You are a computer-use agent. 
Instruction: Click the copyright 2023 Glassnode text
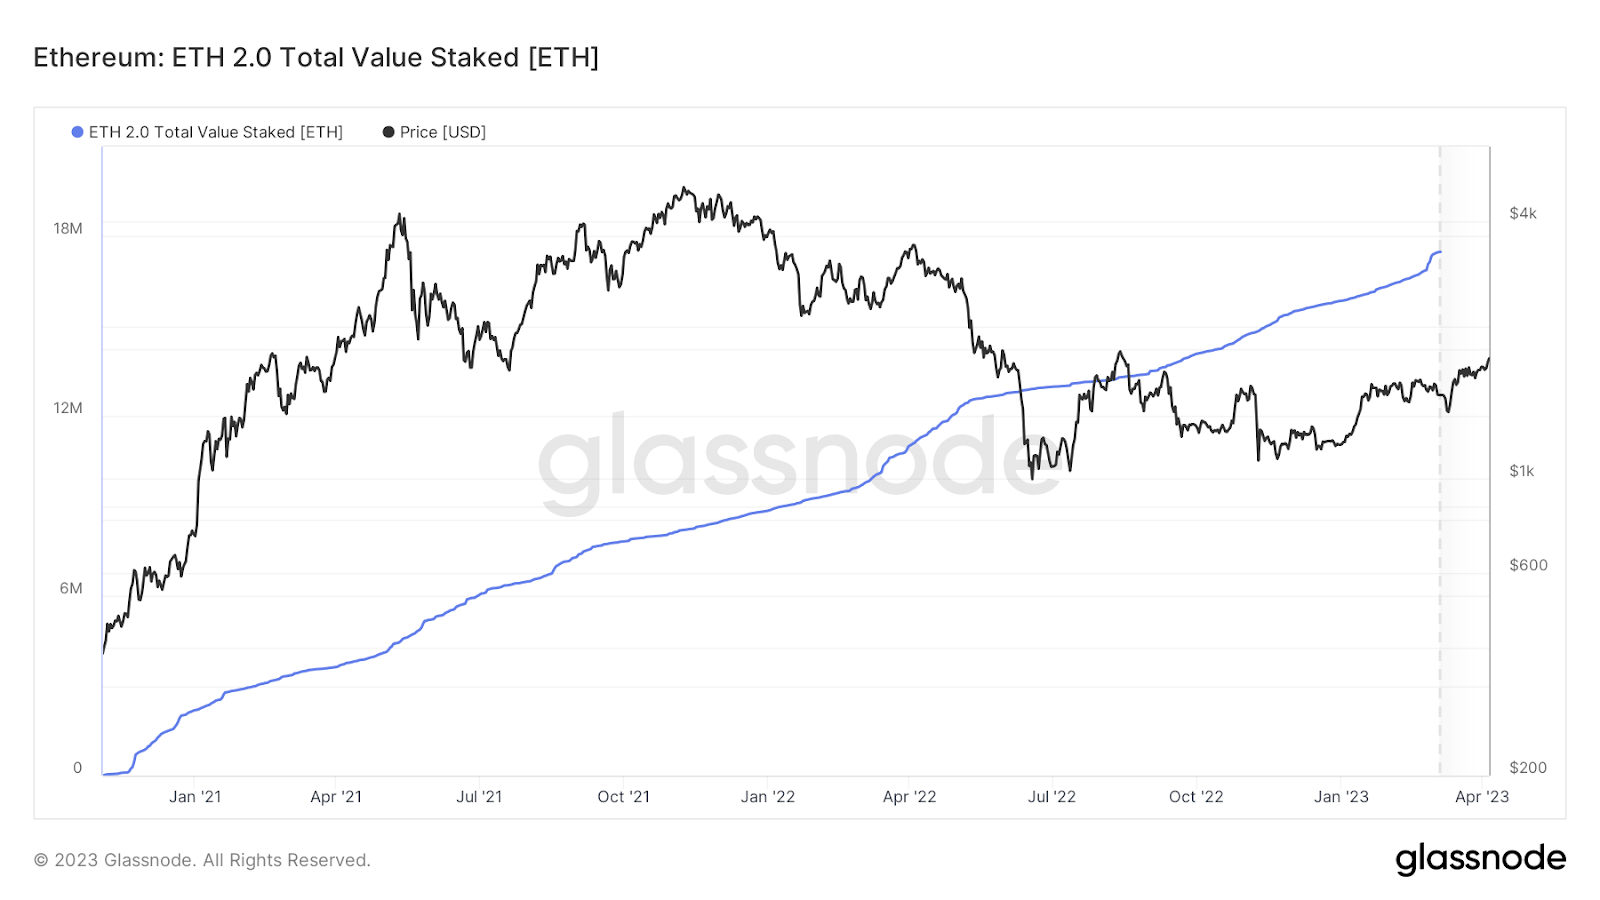[x=202, y=860]
